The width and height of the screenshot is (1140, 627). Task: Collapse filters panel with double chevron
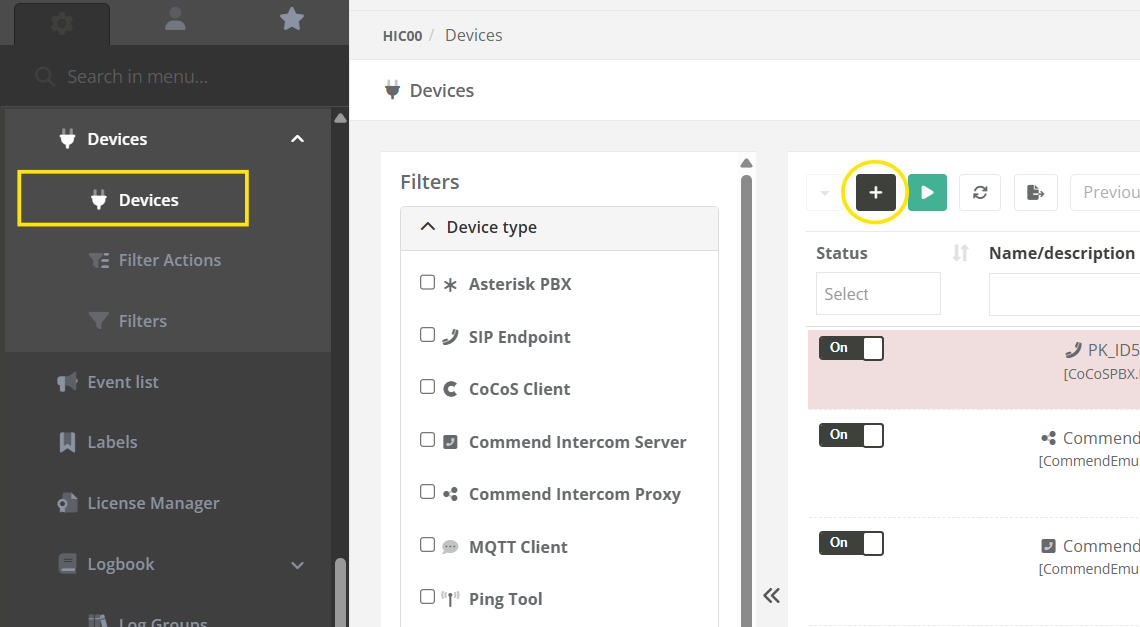[771, 596]
